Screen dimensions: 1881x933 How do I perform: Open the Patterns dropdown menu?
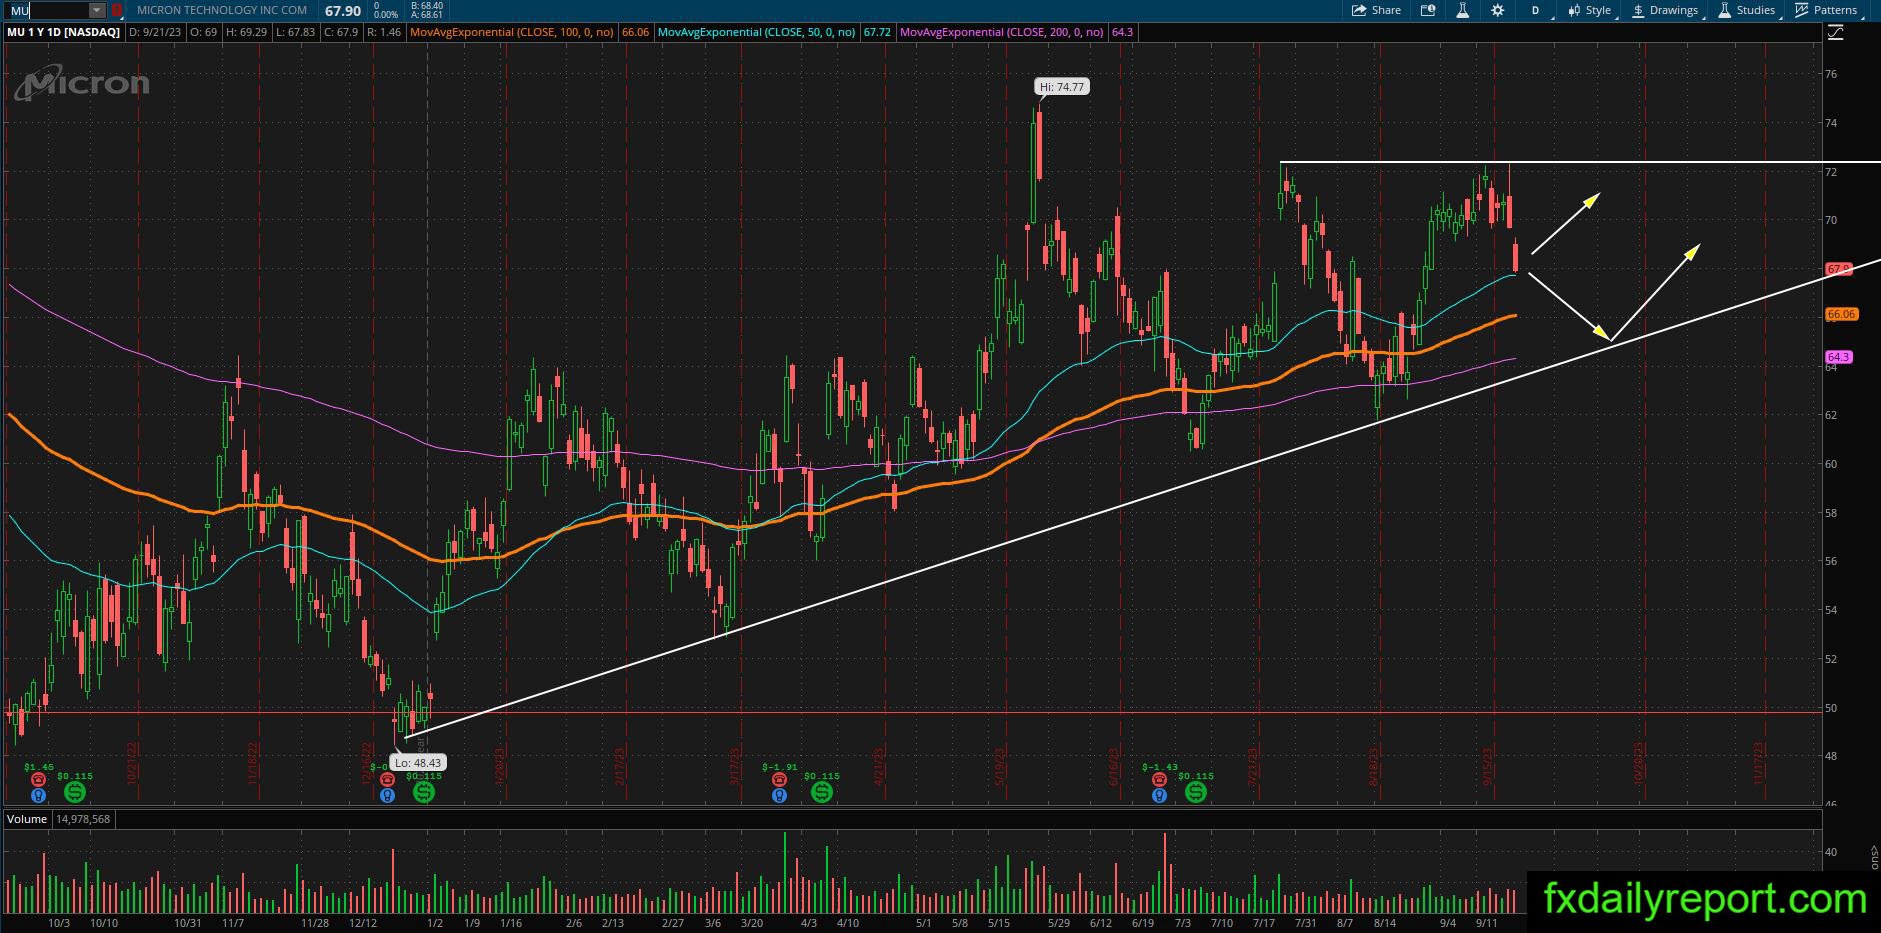tap(1827, 10)
